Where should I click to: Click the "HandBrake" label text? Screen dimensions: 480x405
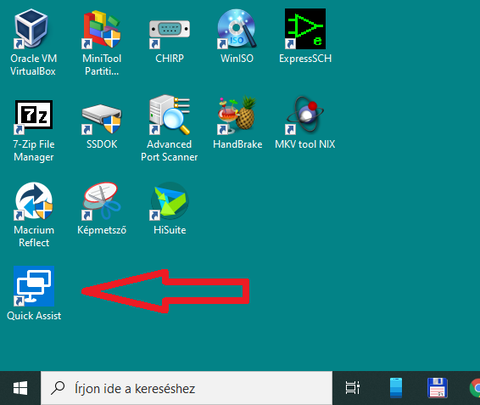coord(237,144)
